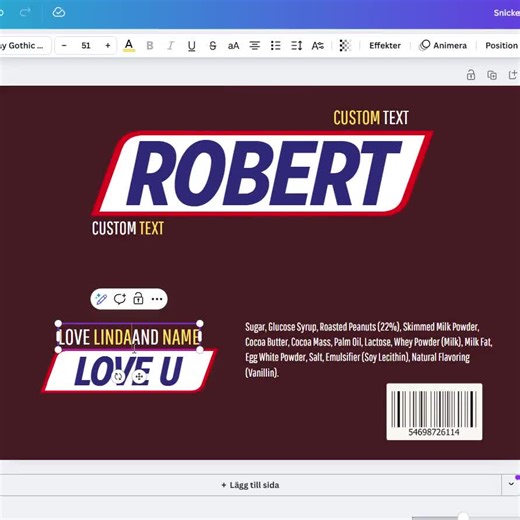This screenshot has height=520, width=520.
Task: Select the top CUSTOM TEXT label
Action: click(371, 118)
